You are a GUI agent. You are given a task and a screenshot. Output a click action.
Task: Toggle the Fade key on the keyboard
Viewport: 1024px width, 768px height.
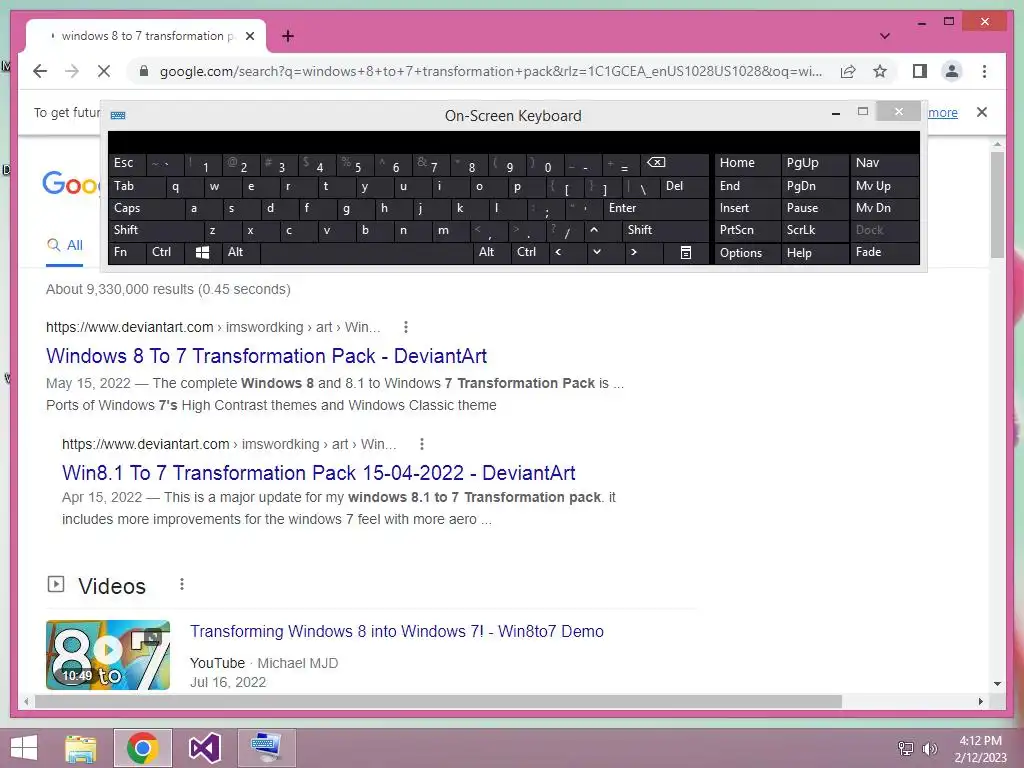[x=884, y=252]
